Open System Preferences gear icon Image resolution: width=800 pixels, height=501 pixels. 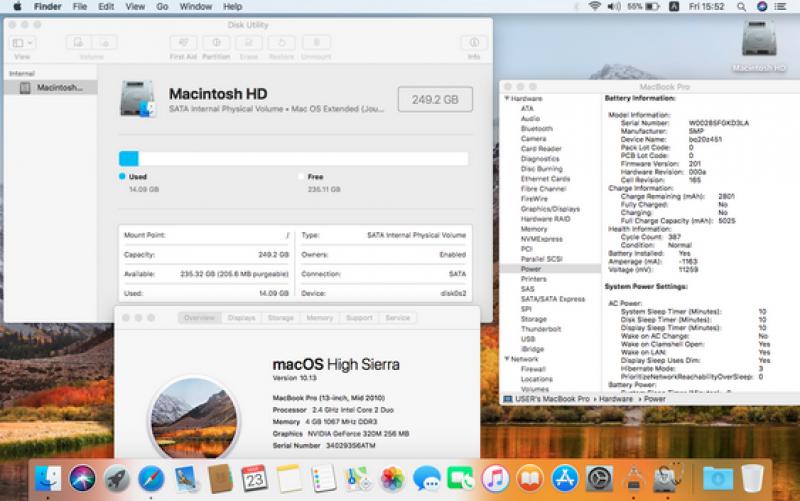[599, 479]
